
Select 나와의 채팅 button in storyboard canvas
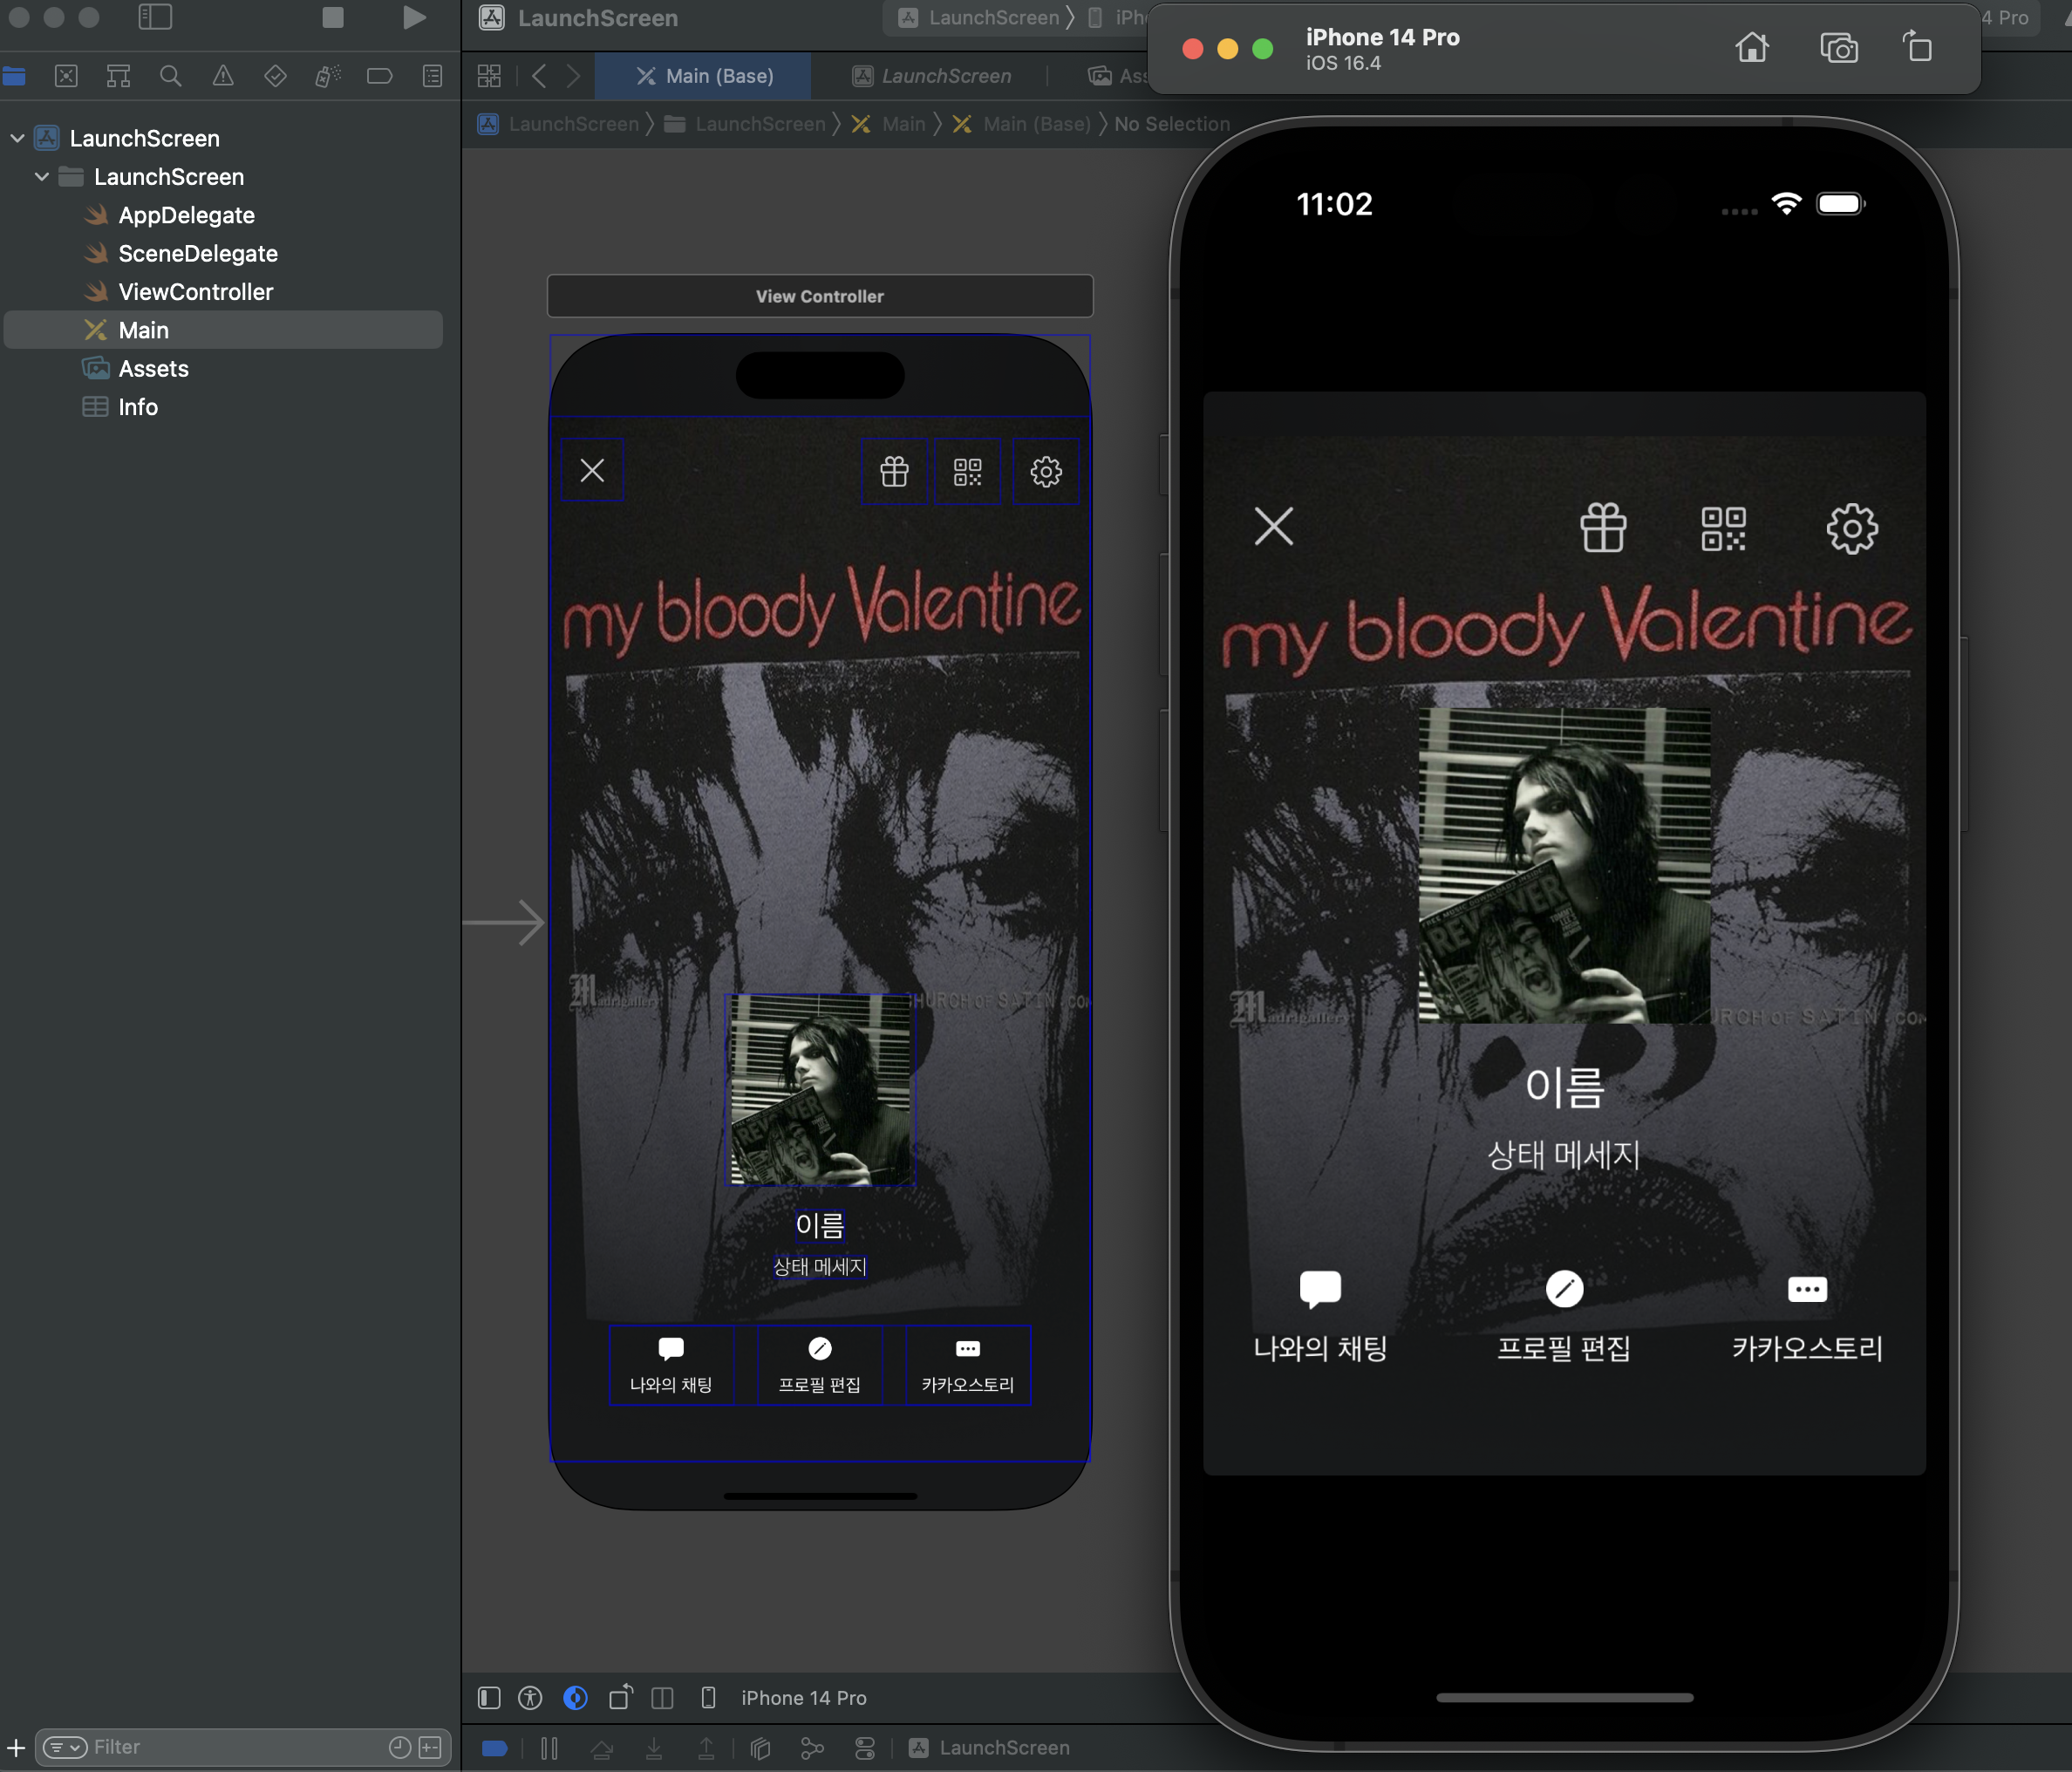[x=671, y=1365]
